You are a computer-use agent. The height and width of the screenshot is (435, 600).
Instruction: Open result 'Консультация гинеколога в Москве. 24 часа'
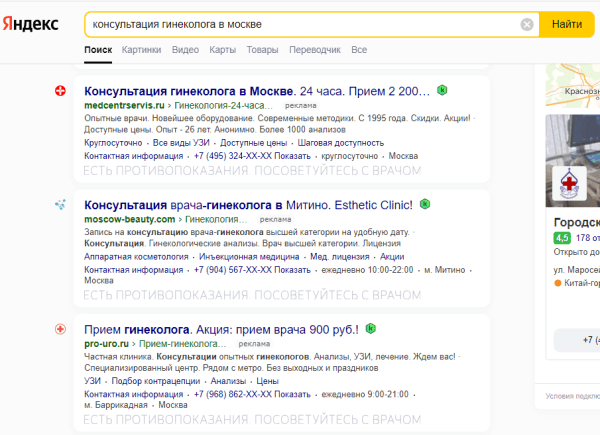pyautogui.click(x=257, y=91)
